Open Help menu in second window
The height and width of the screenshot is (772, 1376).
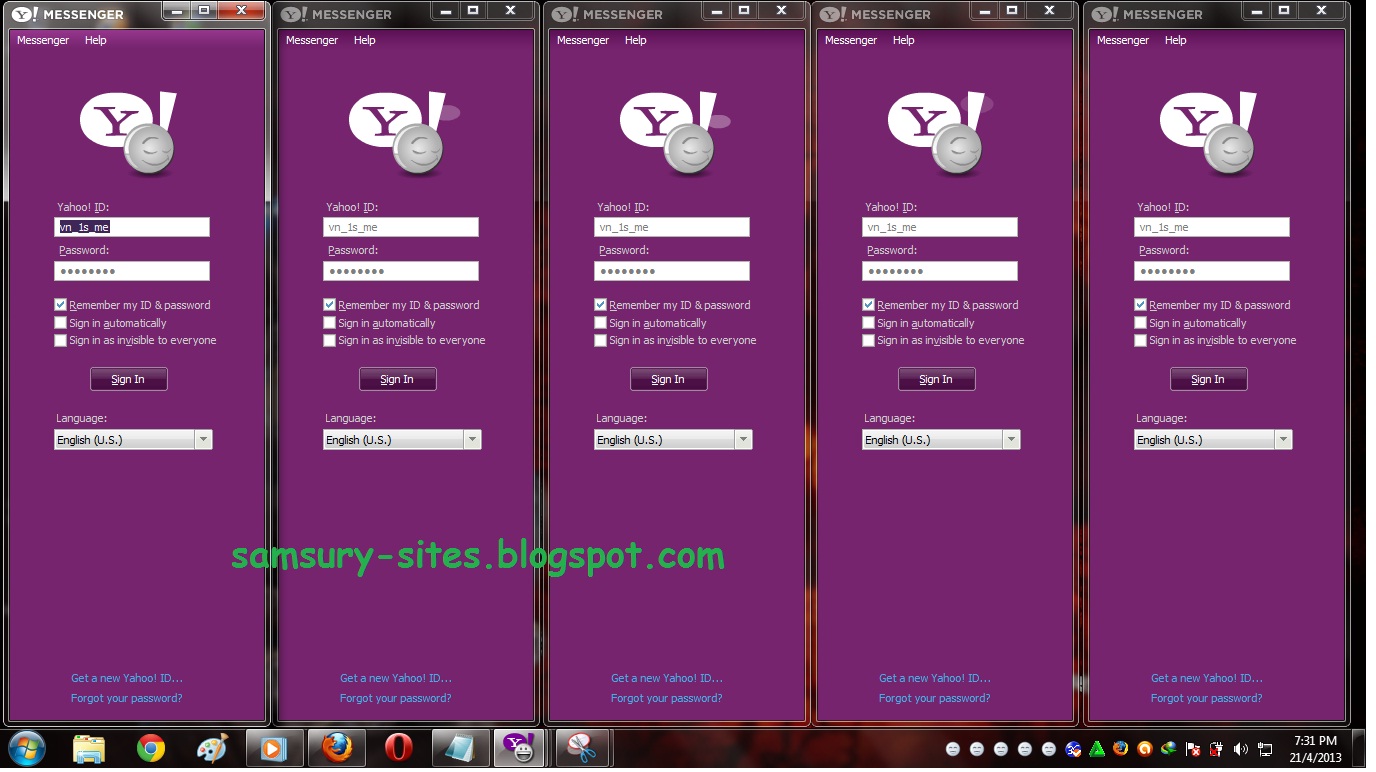365,40
